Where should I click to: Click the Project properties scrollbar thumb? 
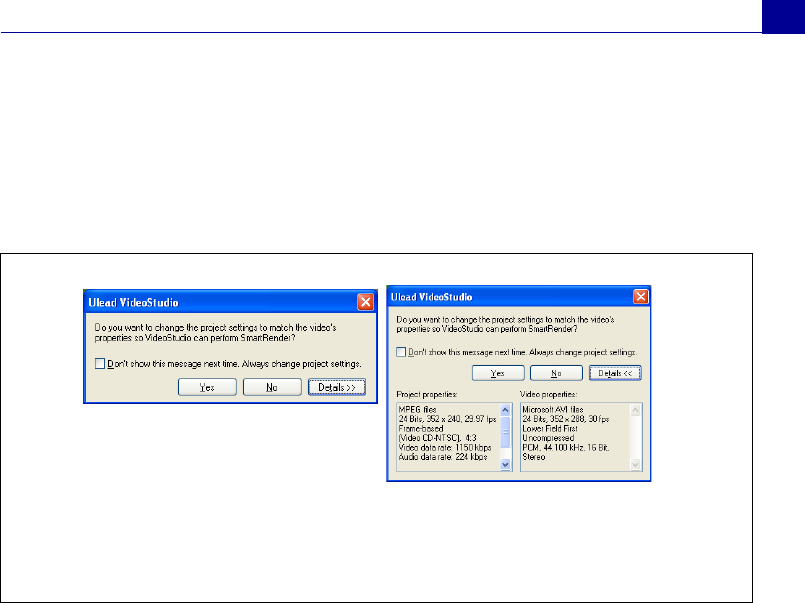(x=505, y=432)
